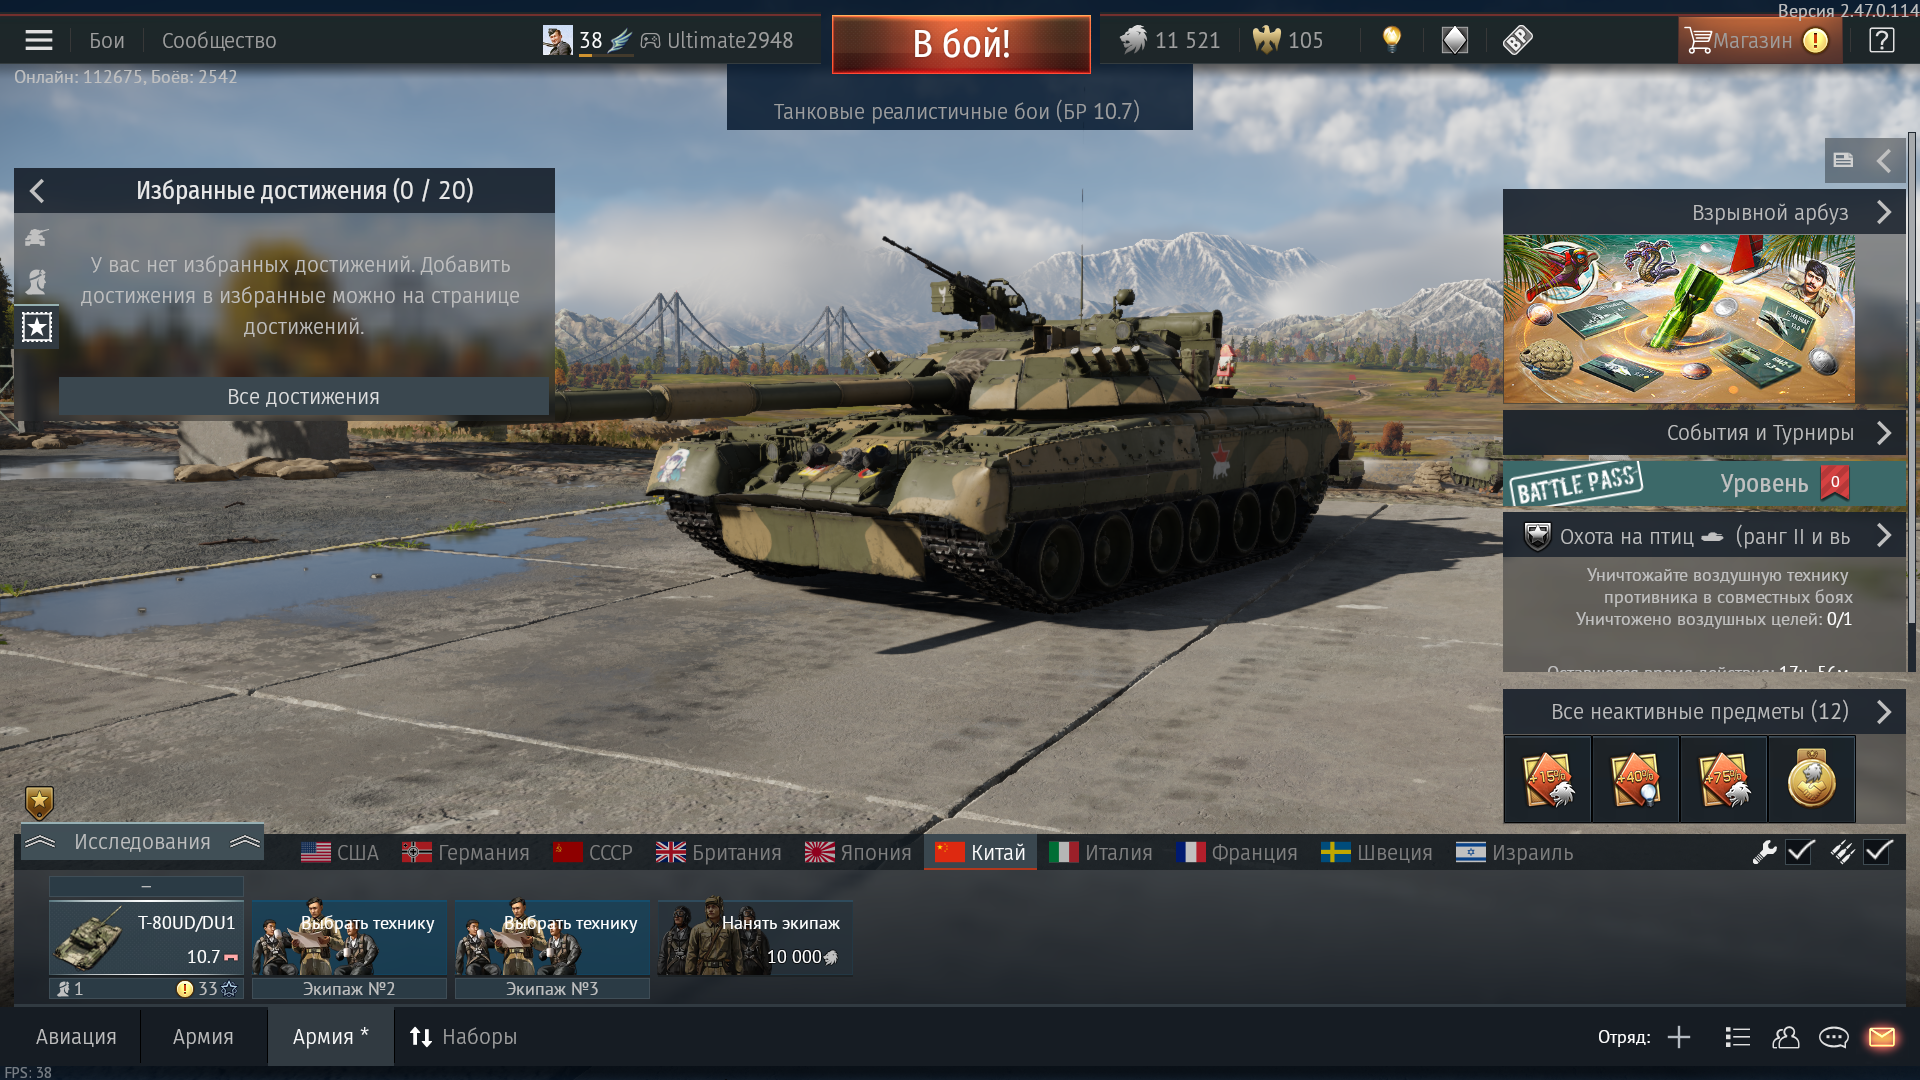Click the В бой! battle button
Screen dimensions: 1920x1080
pos(961,44)
